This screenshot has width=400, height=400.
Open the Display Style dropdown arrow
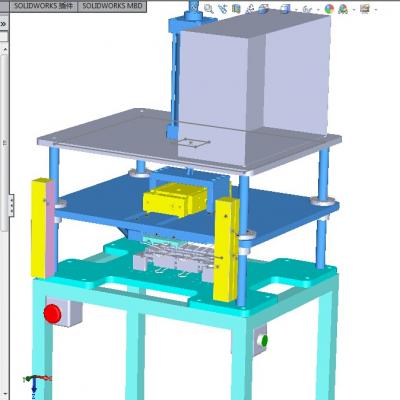point(296,10)
